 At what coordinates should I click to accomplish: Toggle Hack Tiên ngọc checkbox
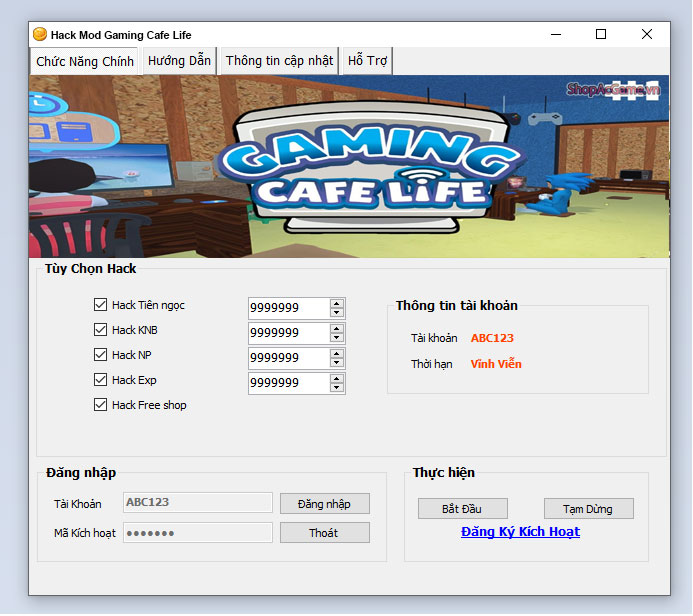pos(100,304)
